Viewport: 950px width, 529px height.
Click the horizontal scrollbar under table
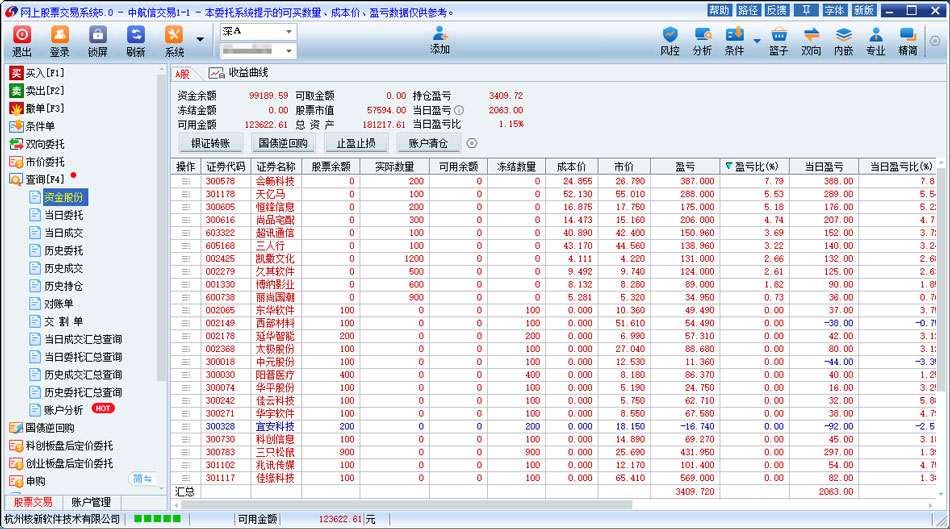(x=406, y=505)
